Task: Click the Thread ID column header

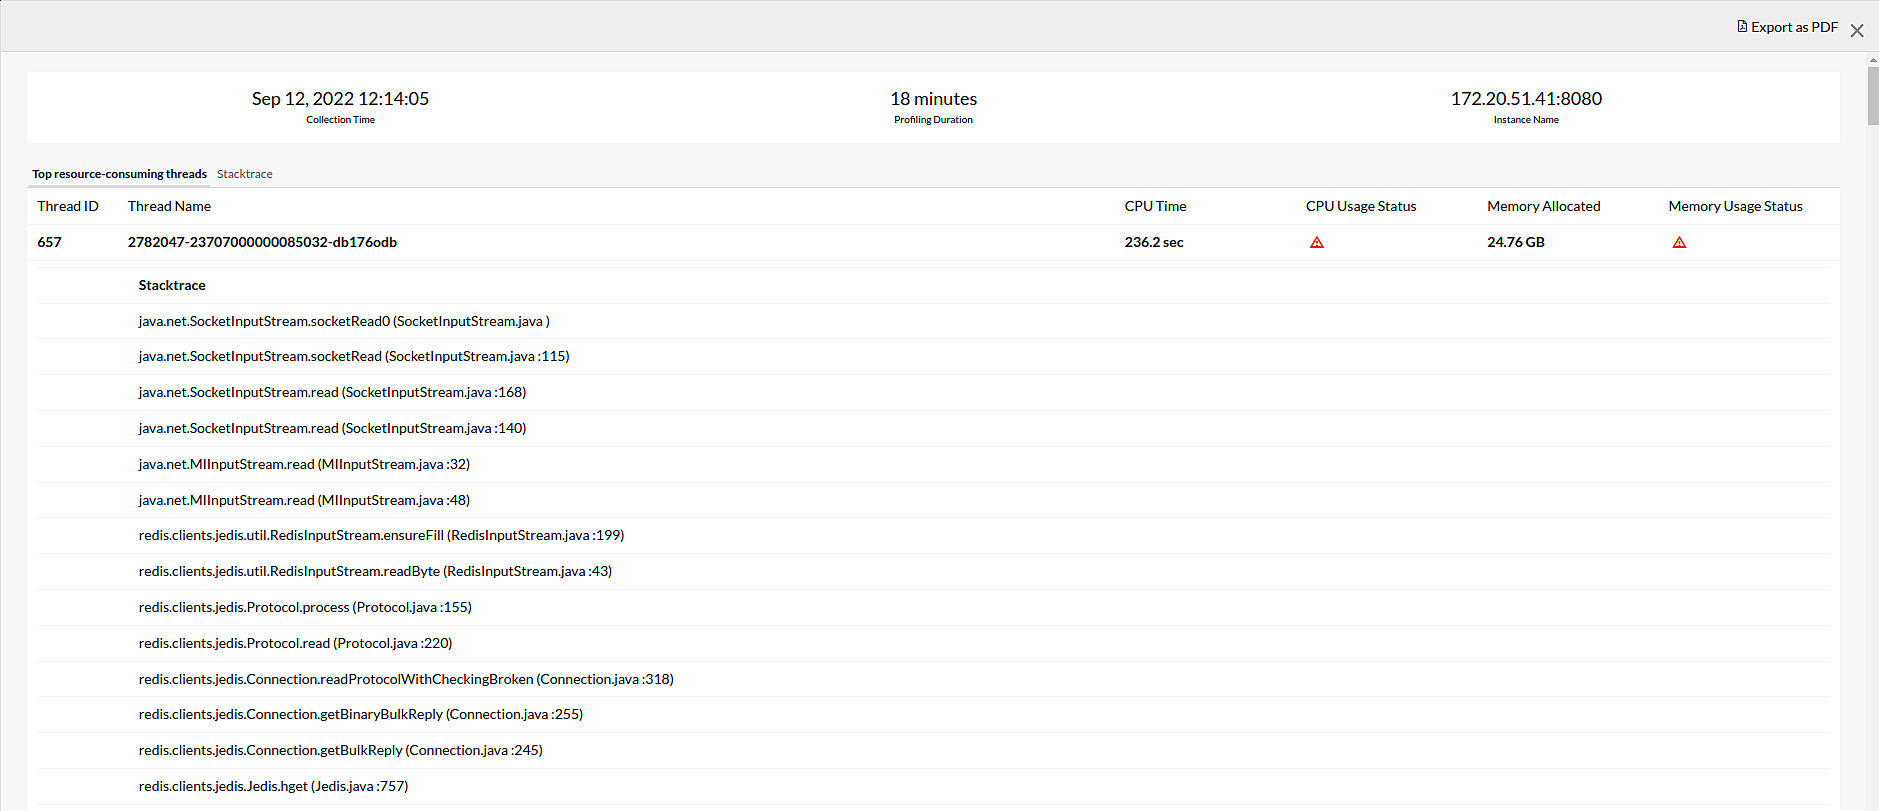Action: (68, 206)
